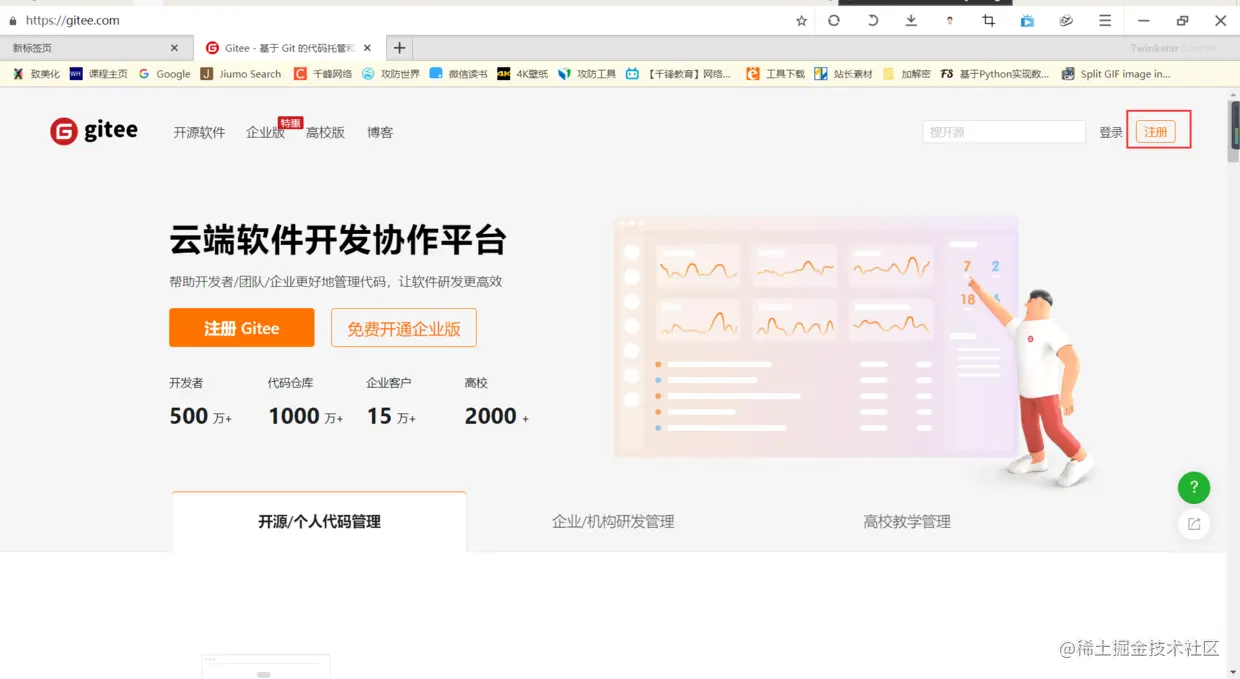The height and width of the screenshot is (679, 1240).
Task: Open the browser hamburger menu
Action: 1105,21
